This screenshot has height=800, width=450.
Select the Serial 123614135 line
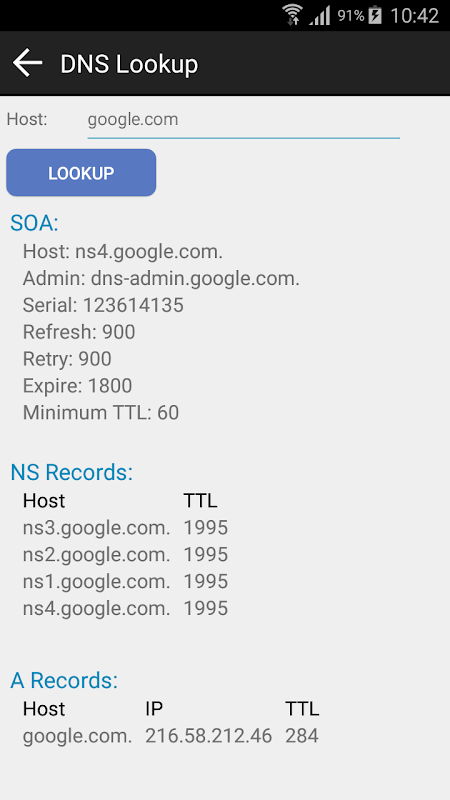[x=103, y=305]
